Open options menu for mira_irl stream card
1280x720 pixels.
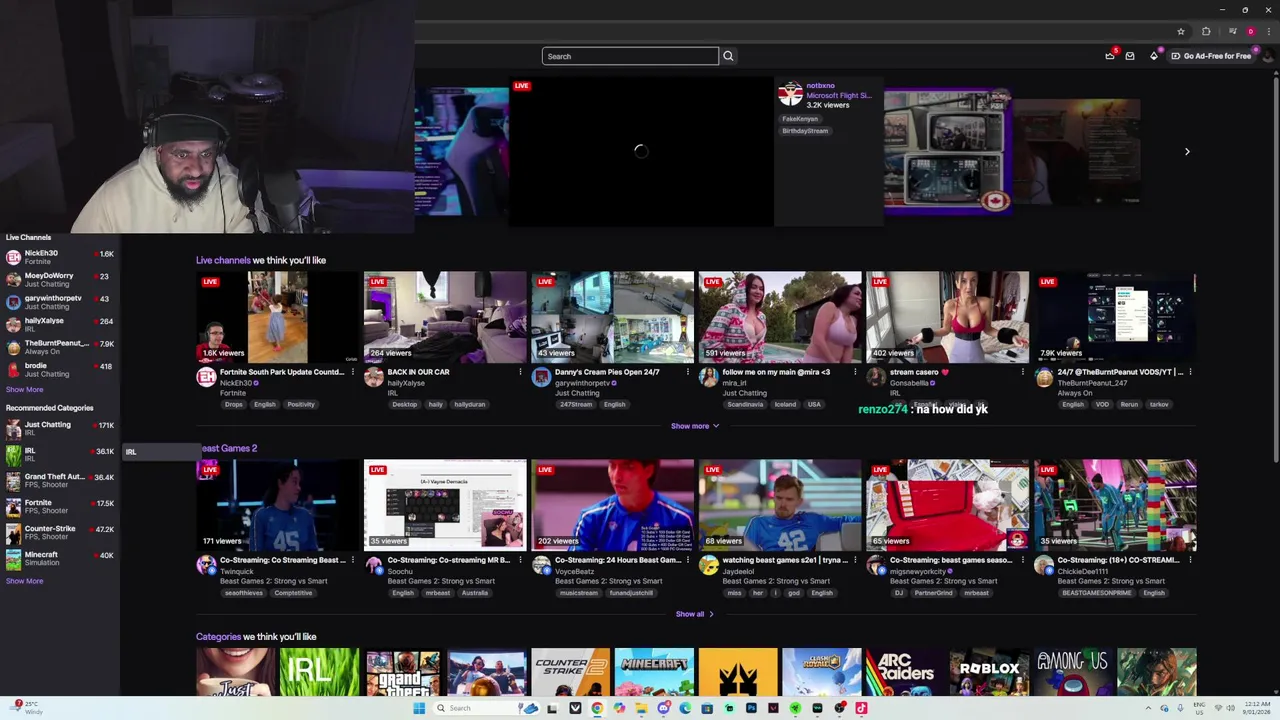tap(855, 372)
